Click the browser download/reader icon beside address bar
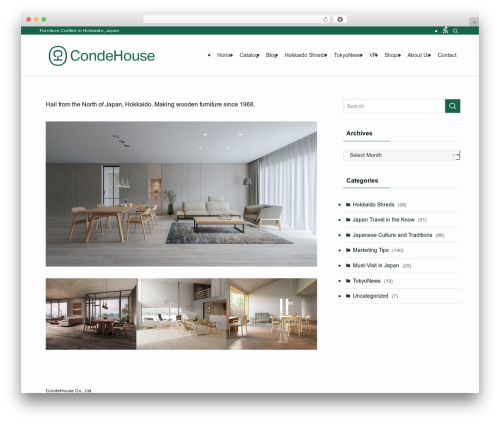The image size is (500, 423). coord(340,19)
